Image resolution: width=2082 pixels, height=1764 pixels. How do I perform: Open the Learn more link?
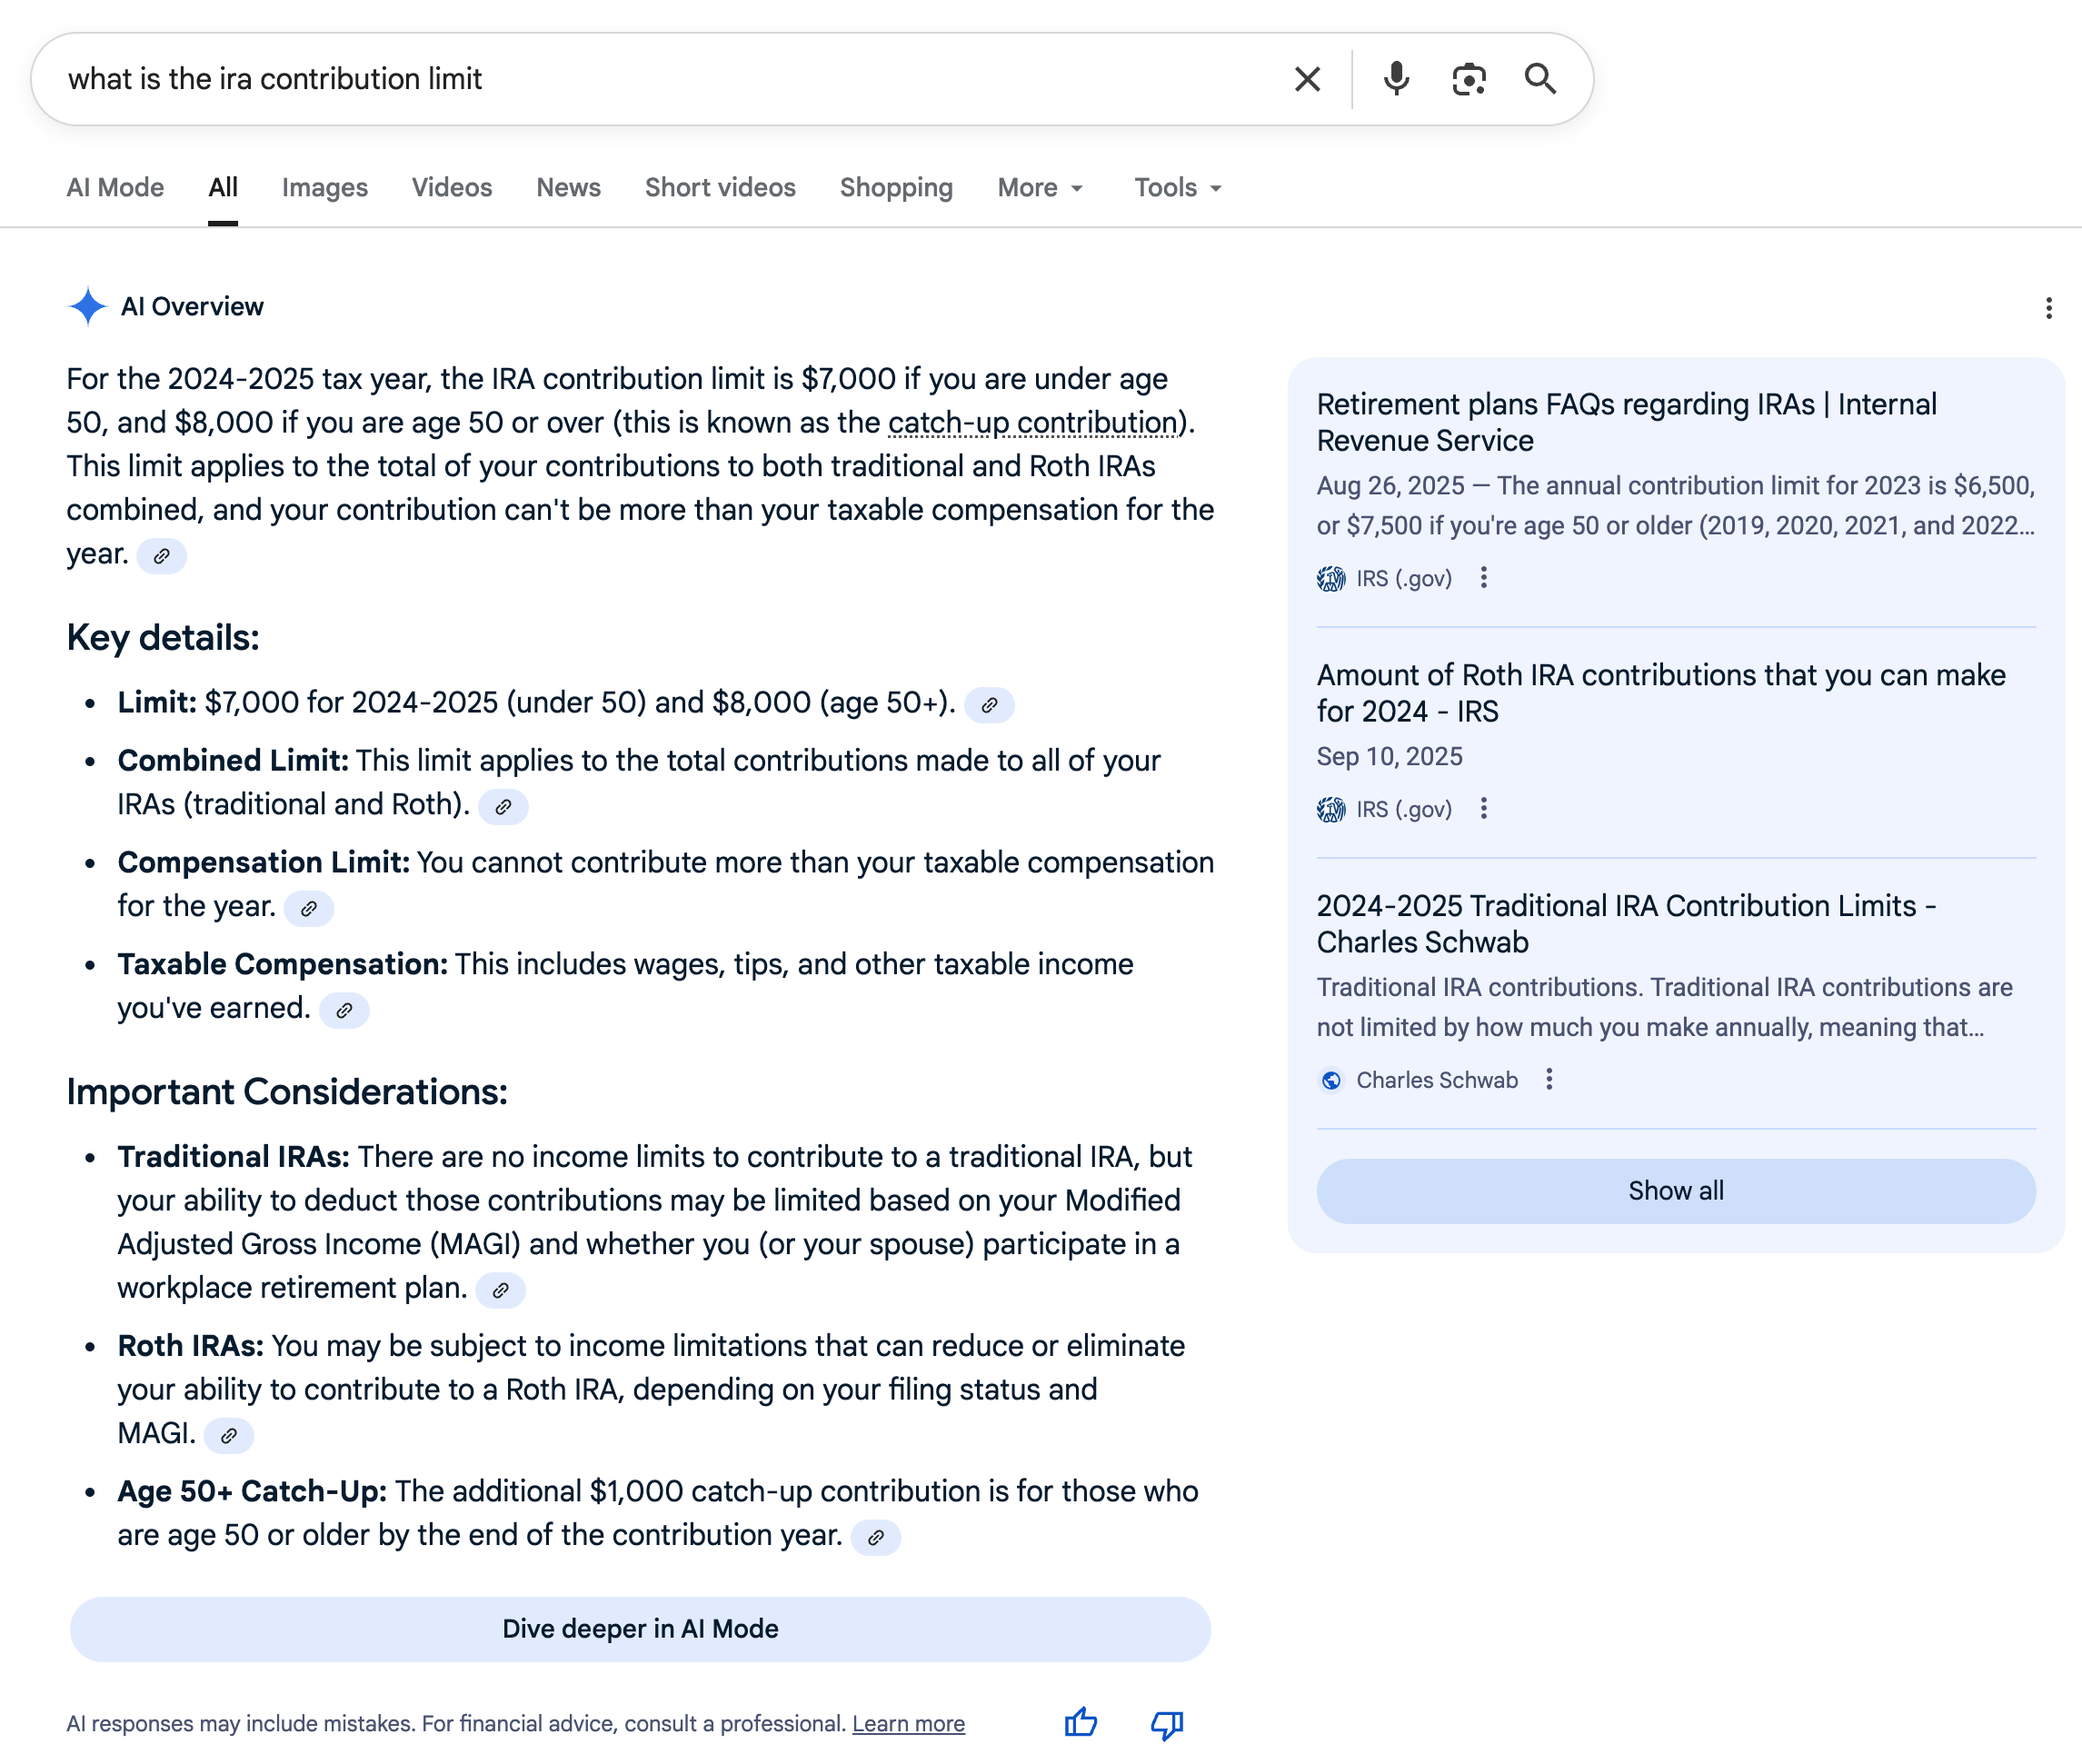coord(908,1723)
